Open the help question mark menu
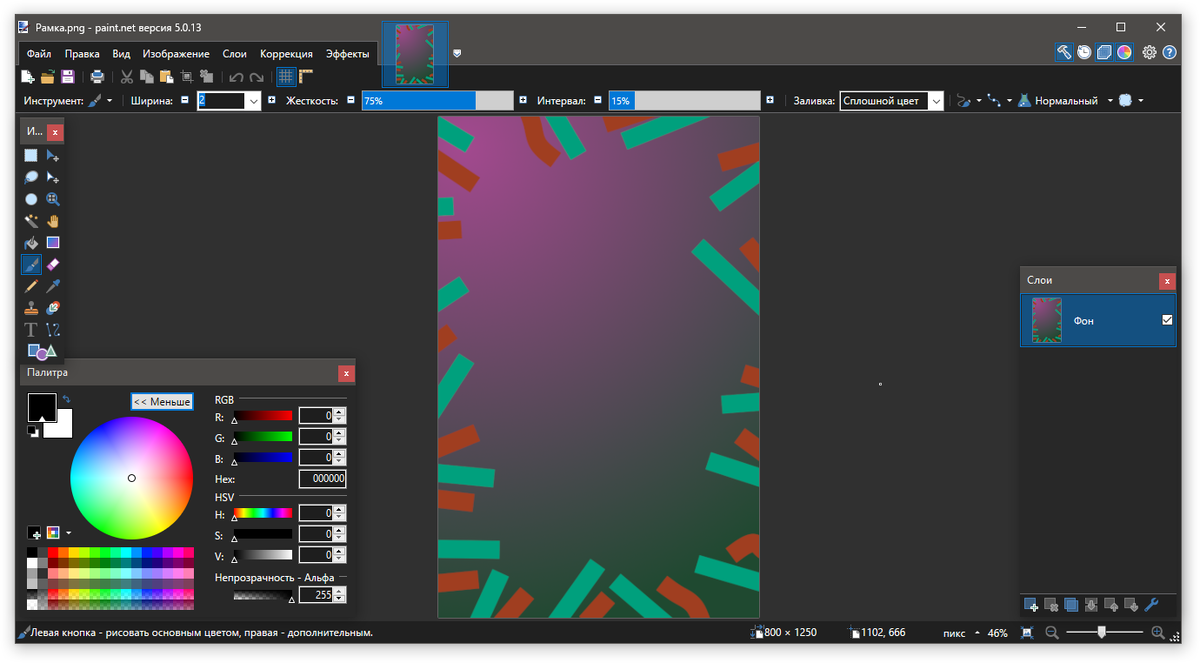This screenshot has width=1200, height=663. pos(1169,52)
